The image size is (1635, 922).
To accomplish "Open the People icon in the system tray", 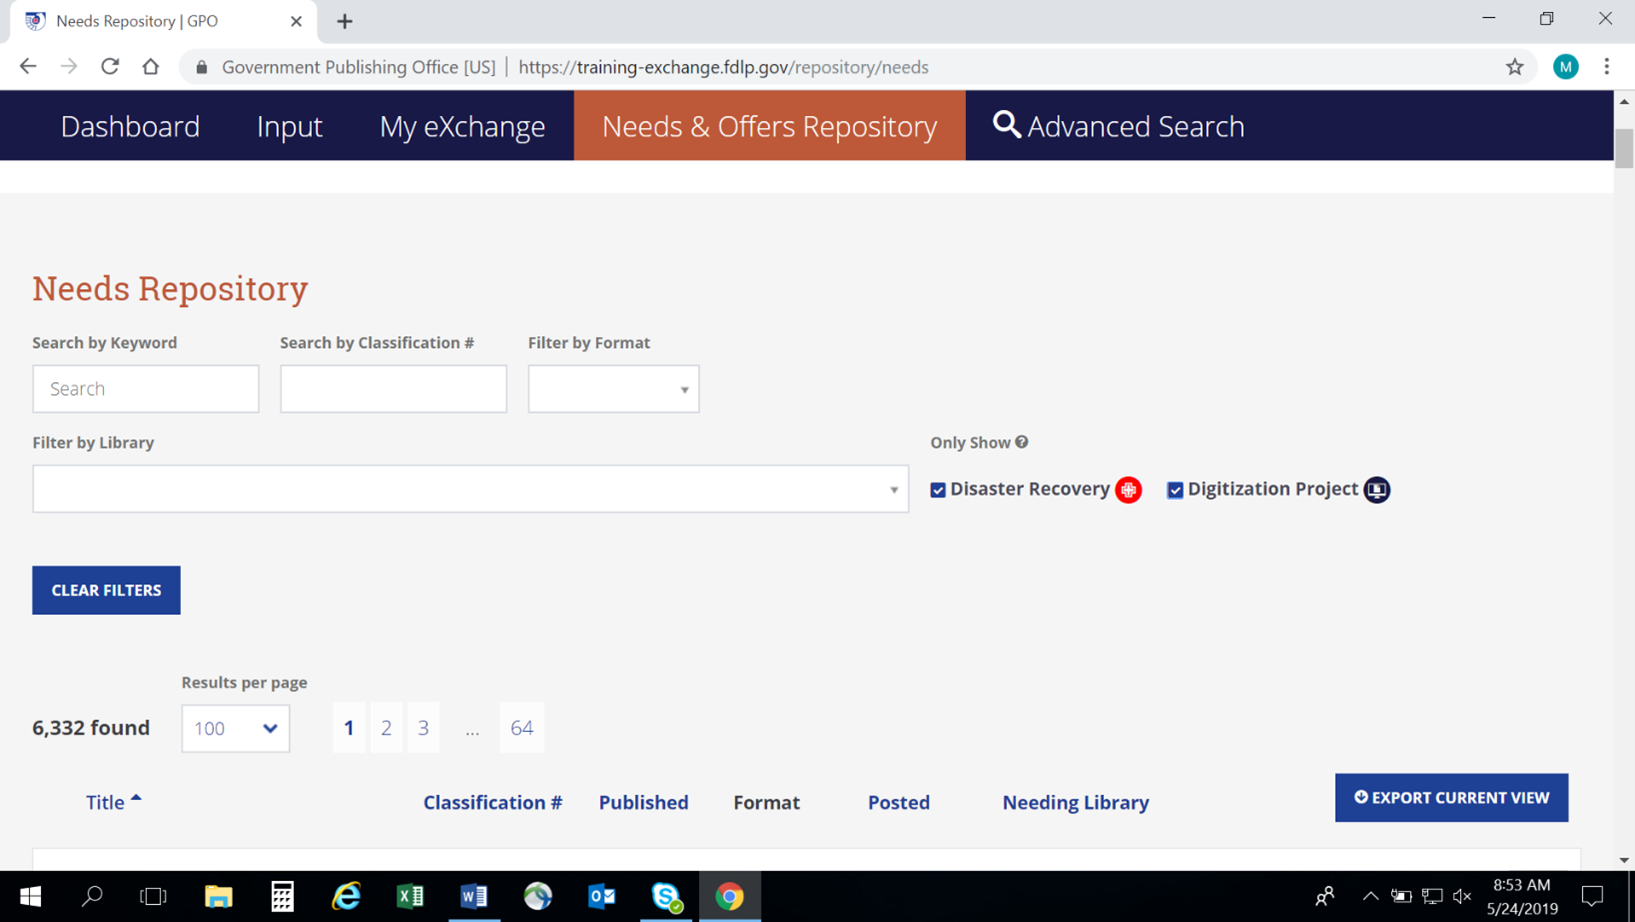I will click(1325, 896).
